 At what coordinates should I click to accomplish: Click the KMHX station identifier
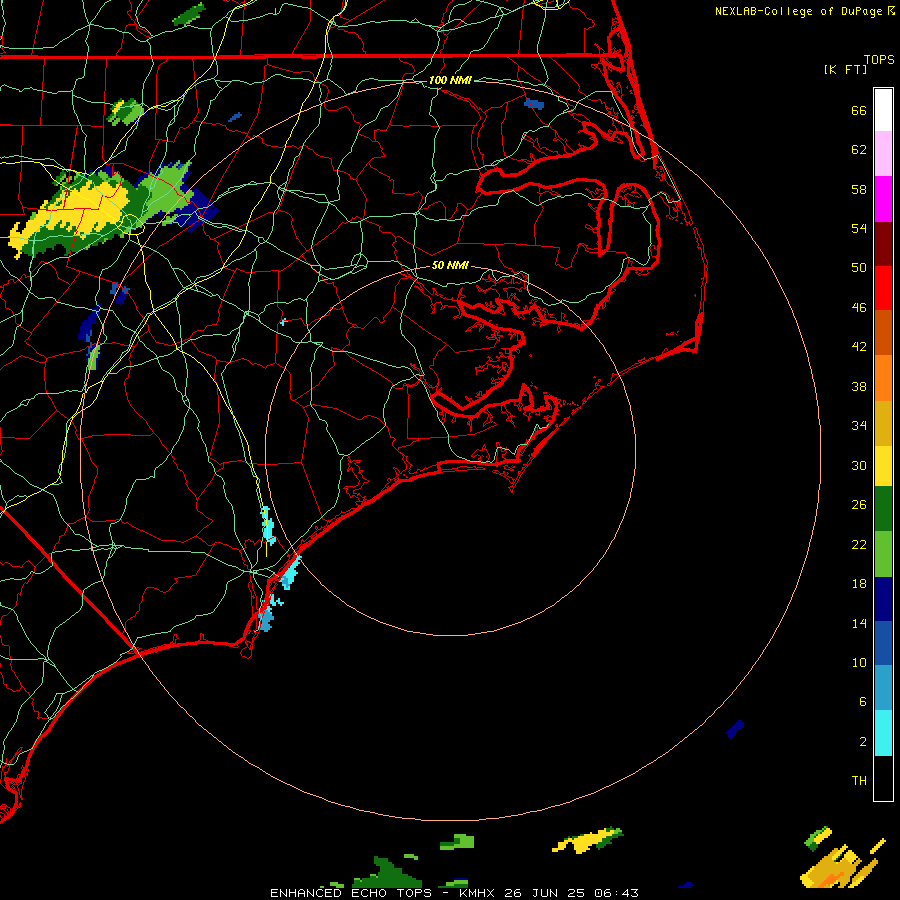[x=479, y=893]
